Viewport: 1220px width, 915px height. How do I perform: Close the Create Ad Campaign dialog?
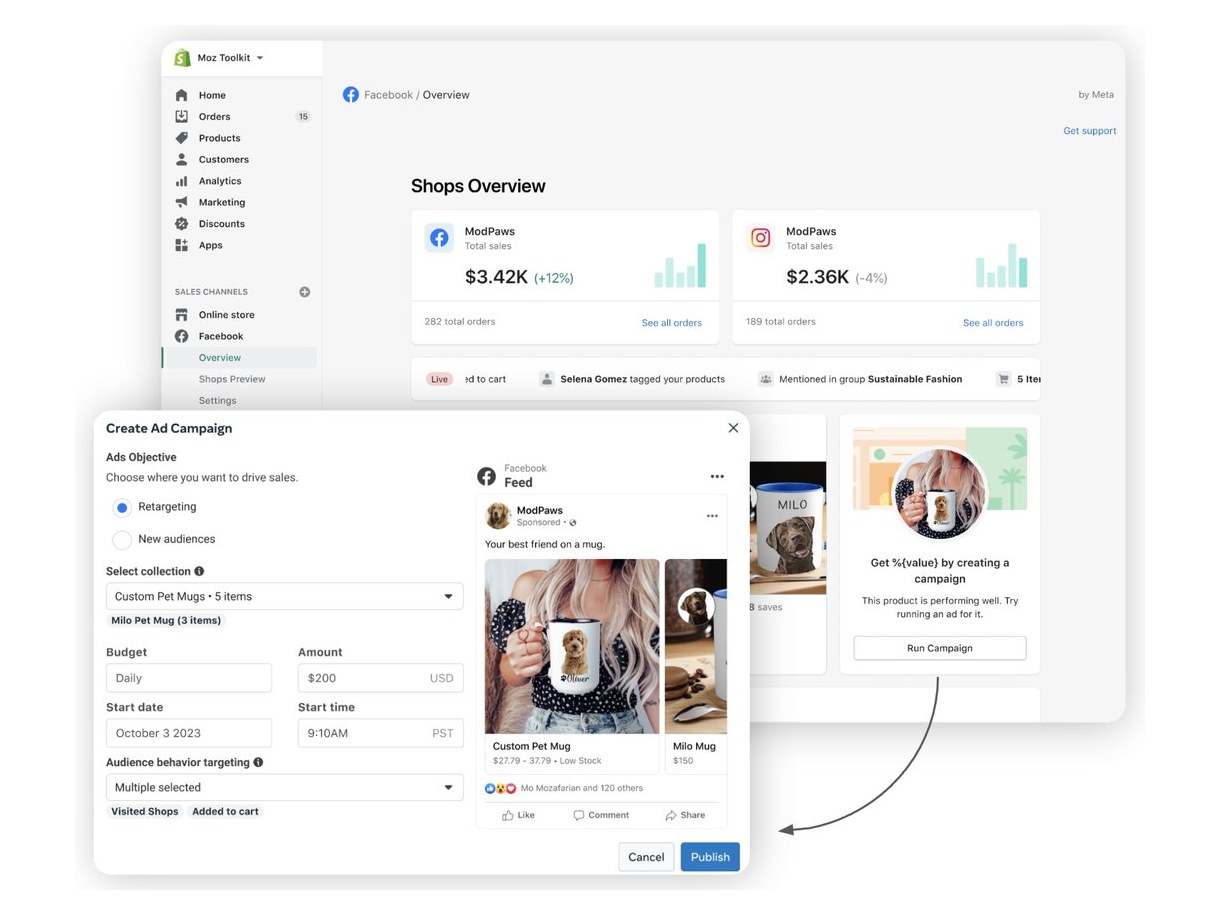click(x=733, y=428)
